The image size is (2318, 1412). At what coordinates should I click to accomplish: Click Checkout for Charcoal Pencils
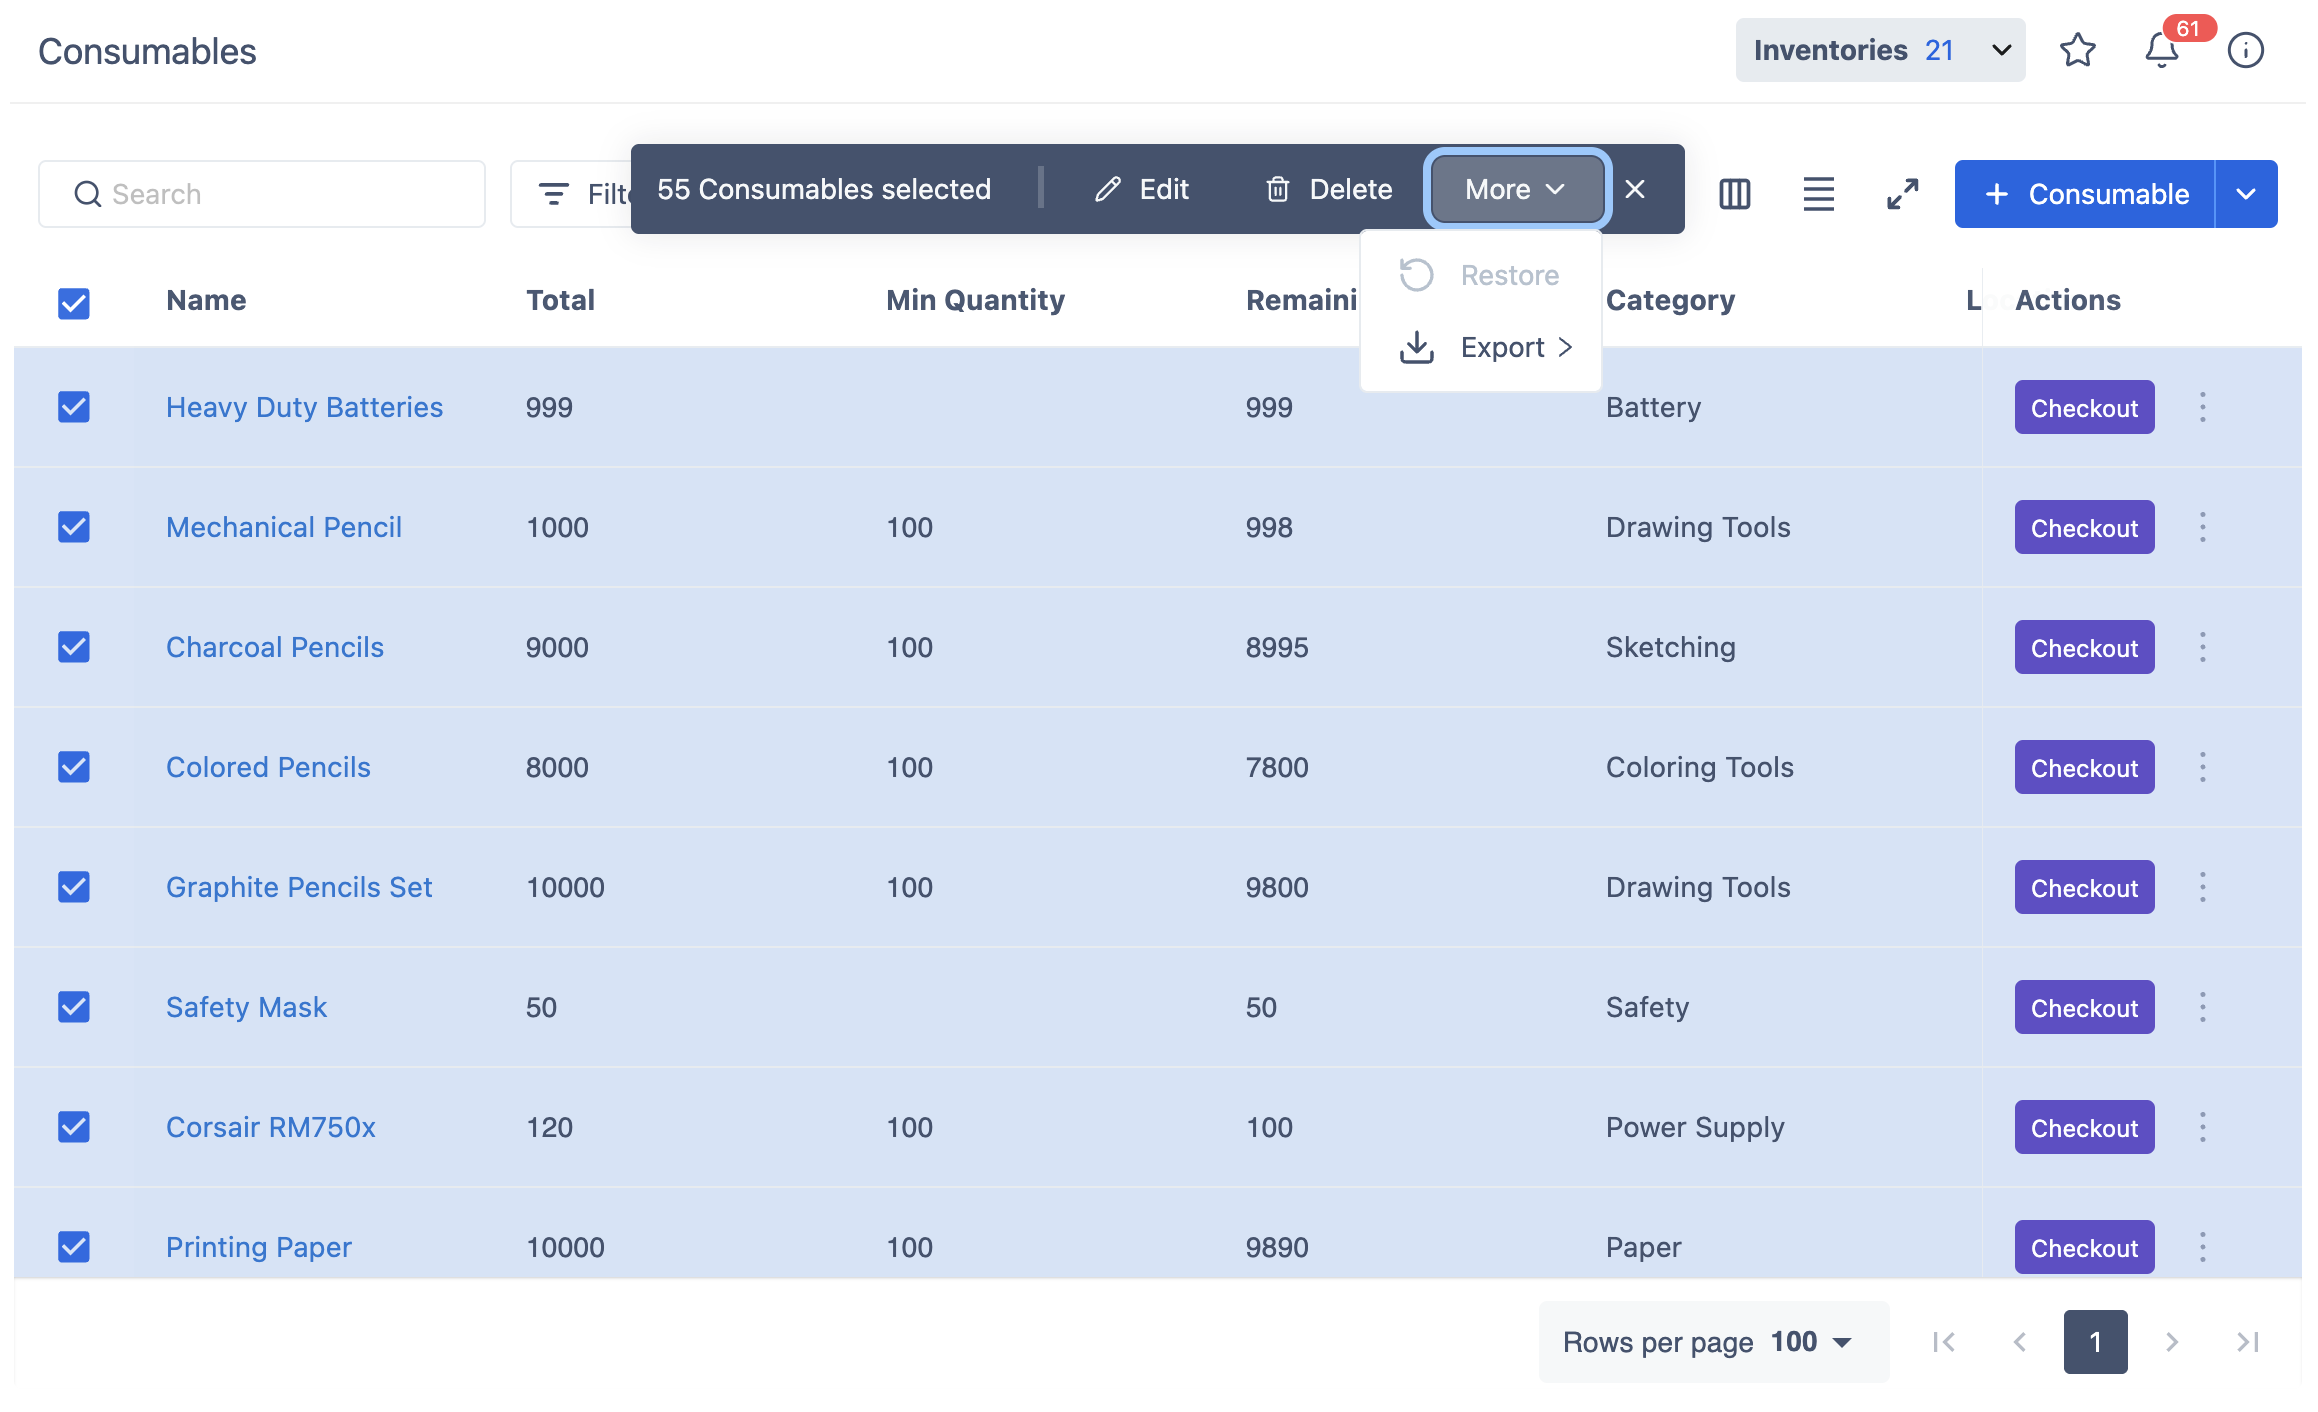pyautogui.click(x=2084, y=647)
